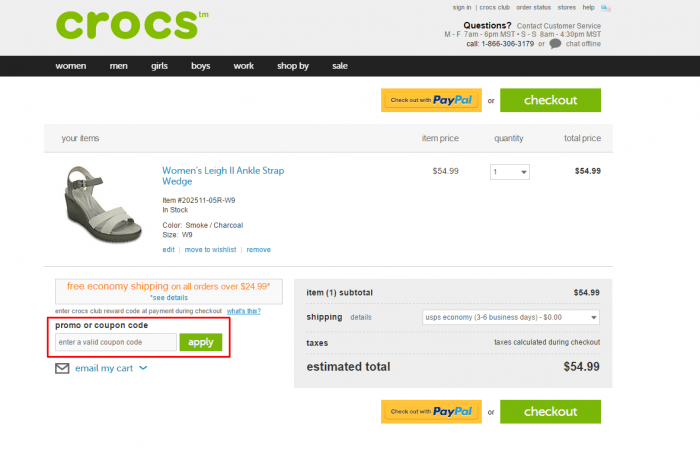Click the chat bubble icon
The height and width of the screenshot is (455, 700).
(x=555, y=43)
